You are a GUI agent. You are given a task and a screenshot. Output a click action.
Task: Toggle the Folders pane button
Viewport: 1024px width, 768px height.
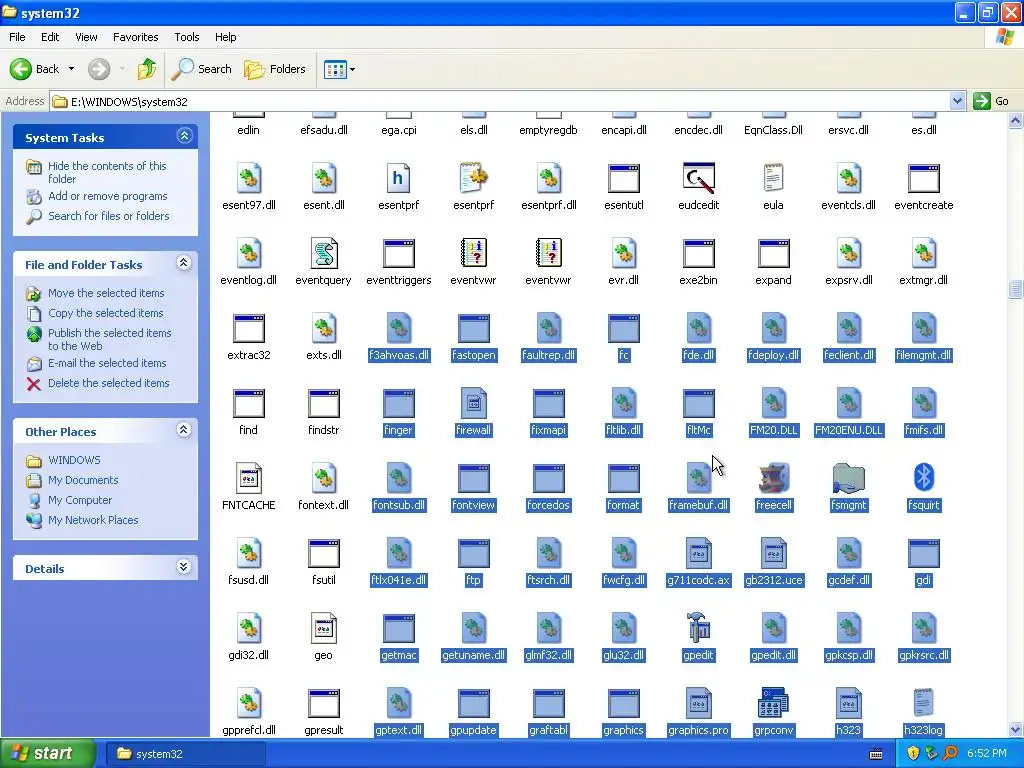(274, 69)
